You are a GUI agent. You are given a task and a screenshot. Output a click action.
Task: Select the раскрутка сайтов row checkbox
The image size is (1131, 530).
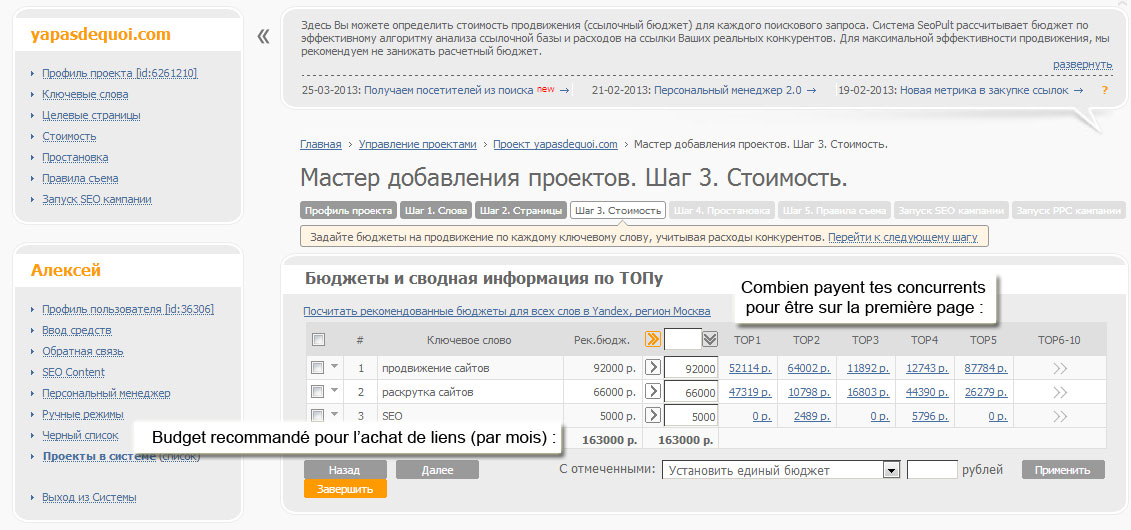point(318,391)
